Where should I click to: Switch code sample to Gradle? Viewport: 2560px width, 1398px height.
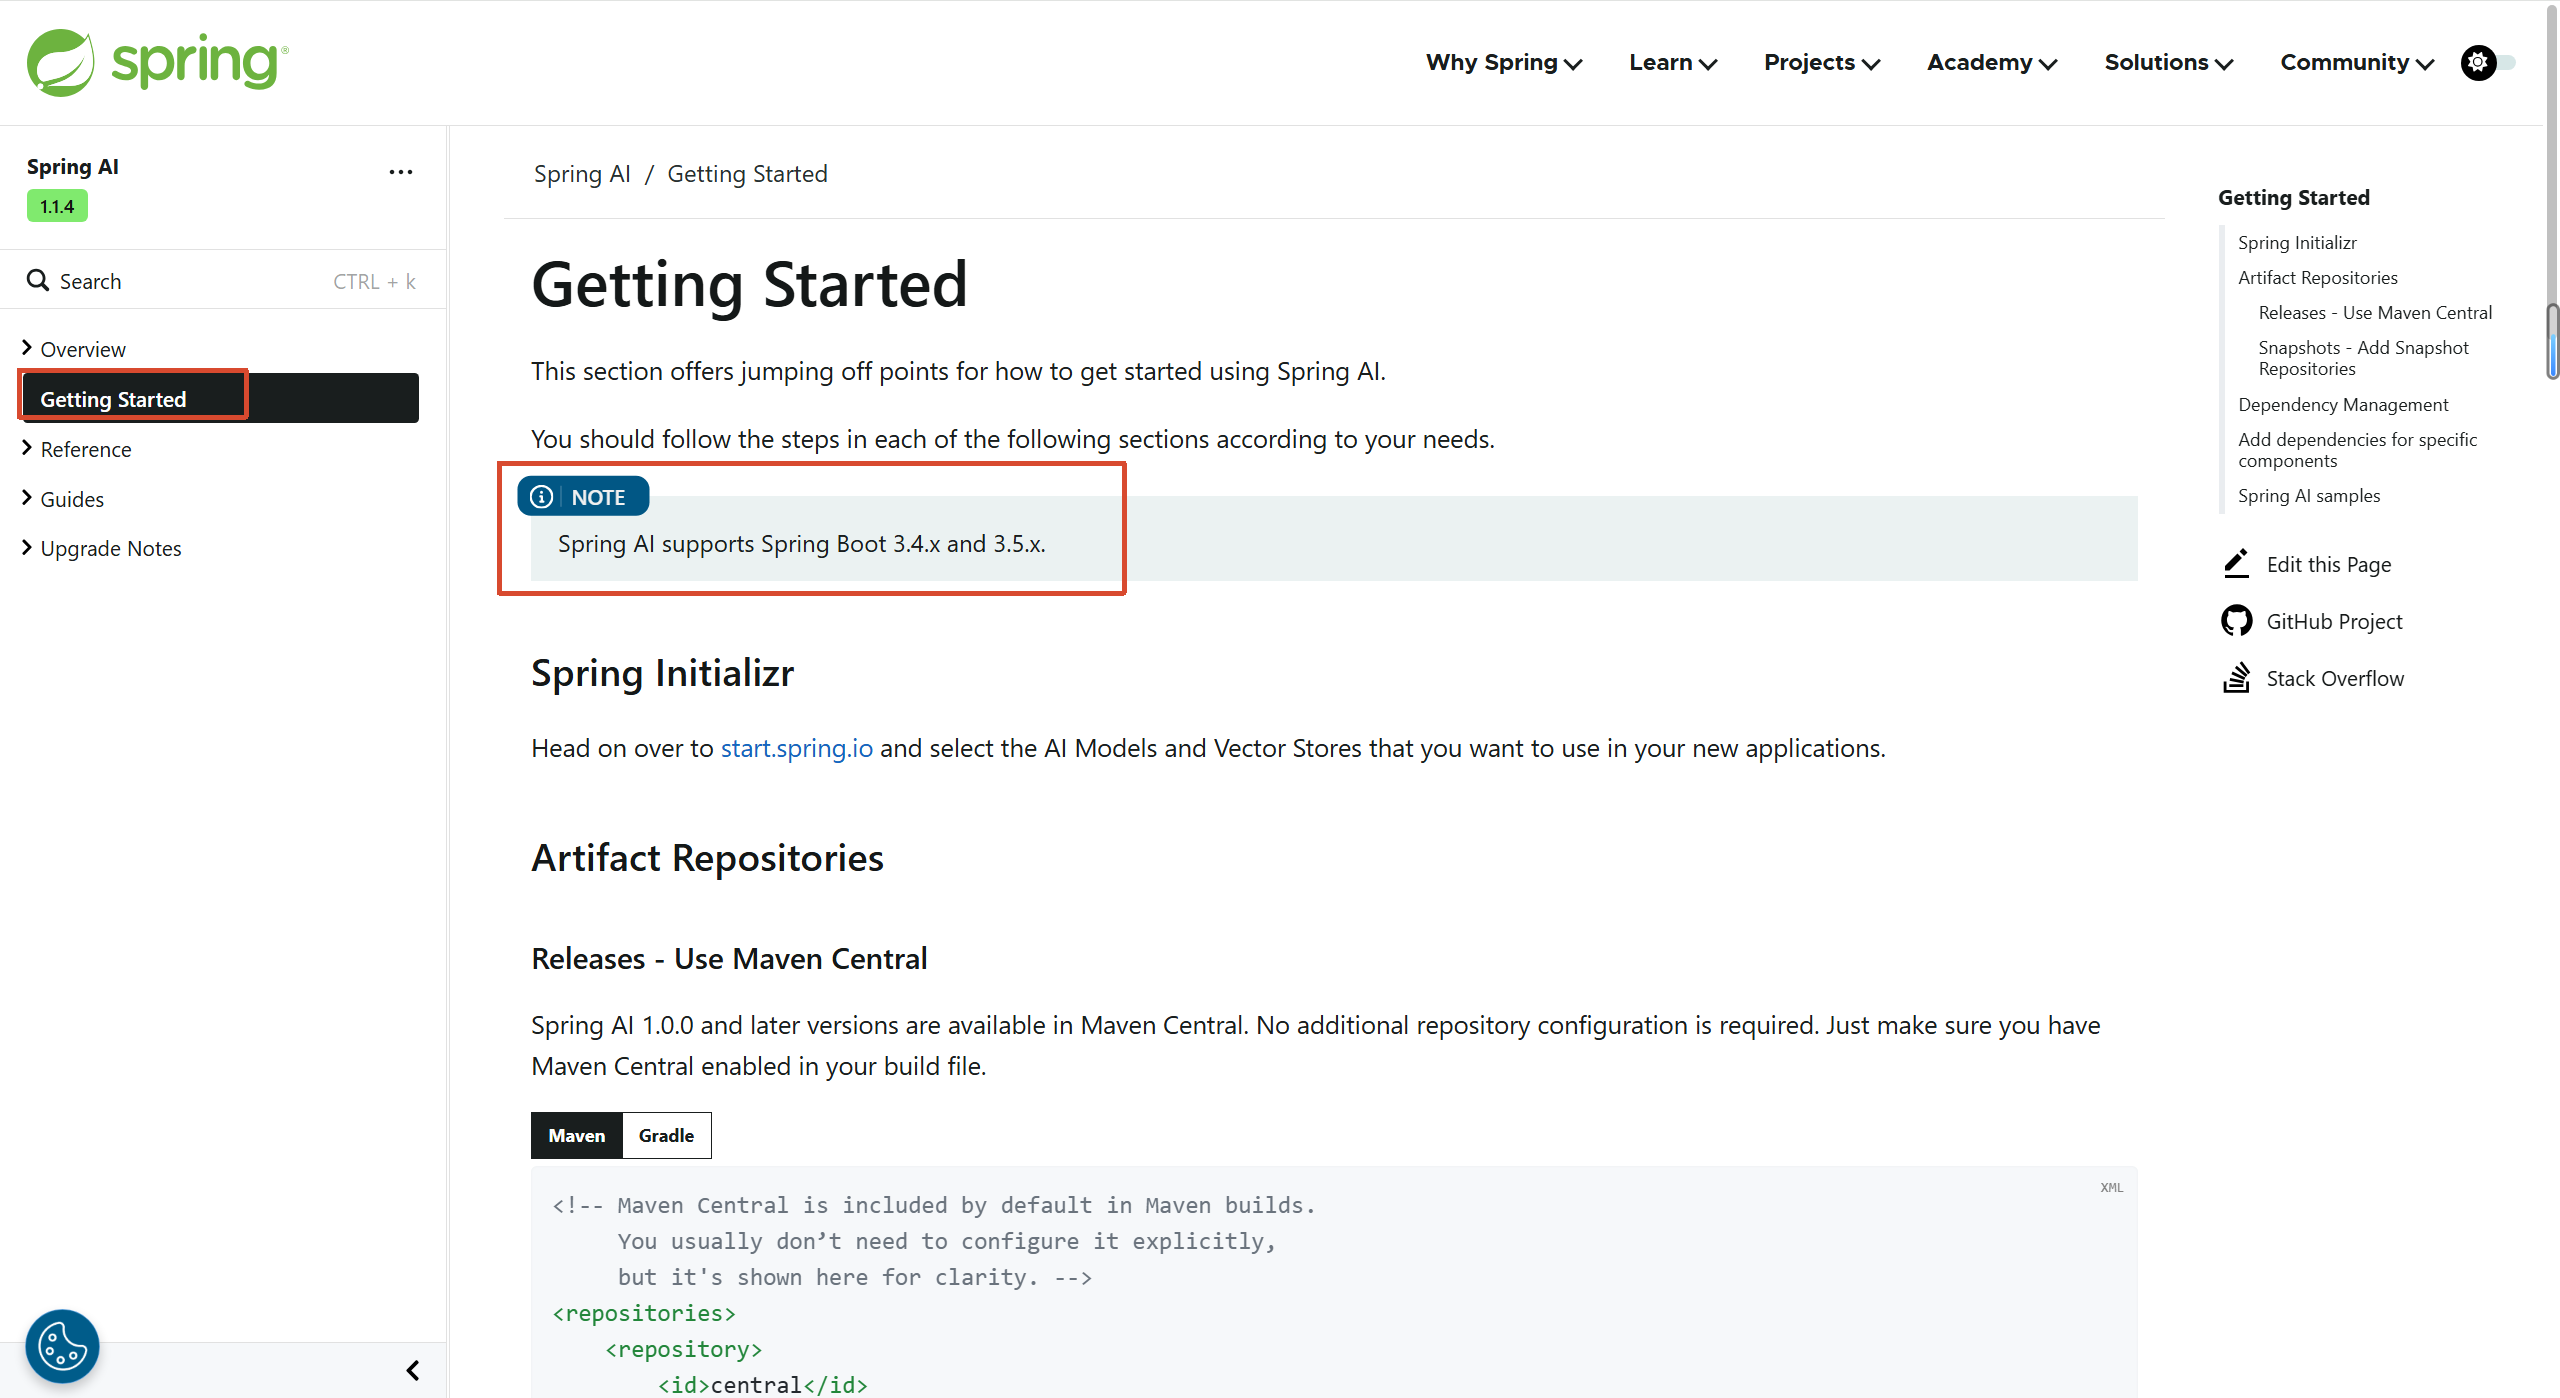coord(666,1135)
